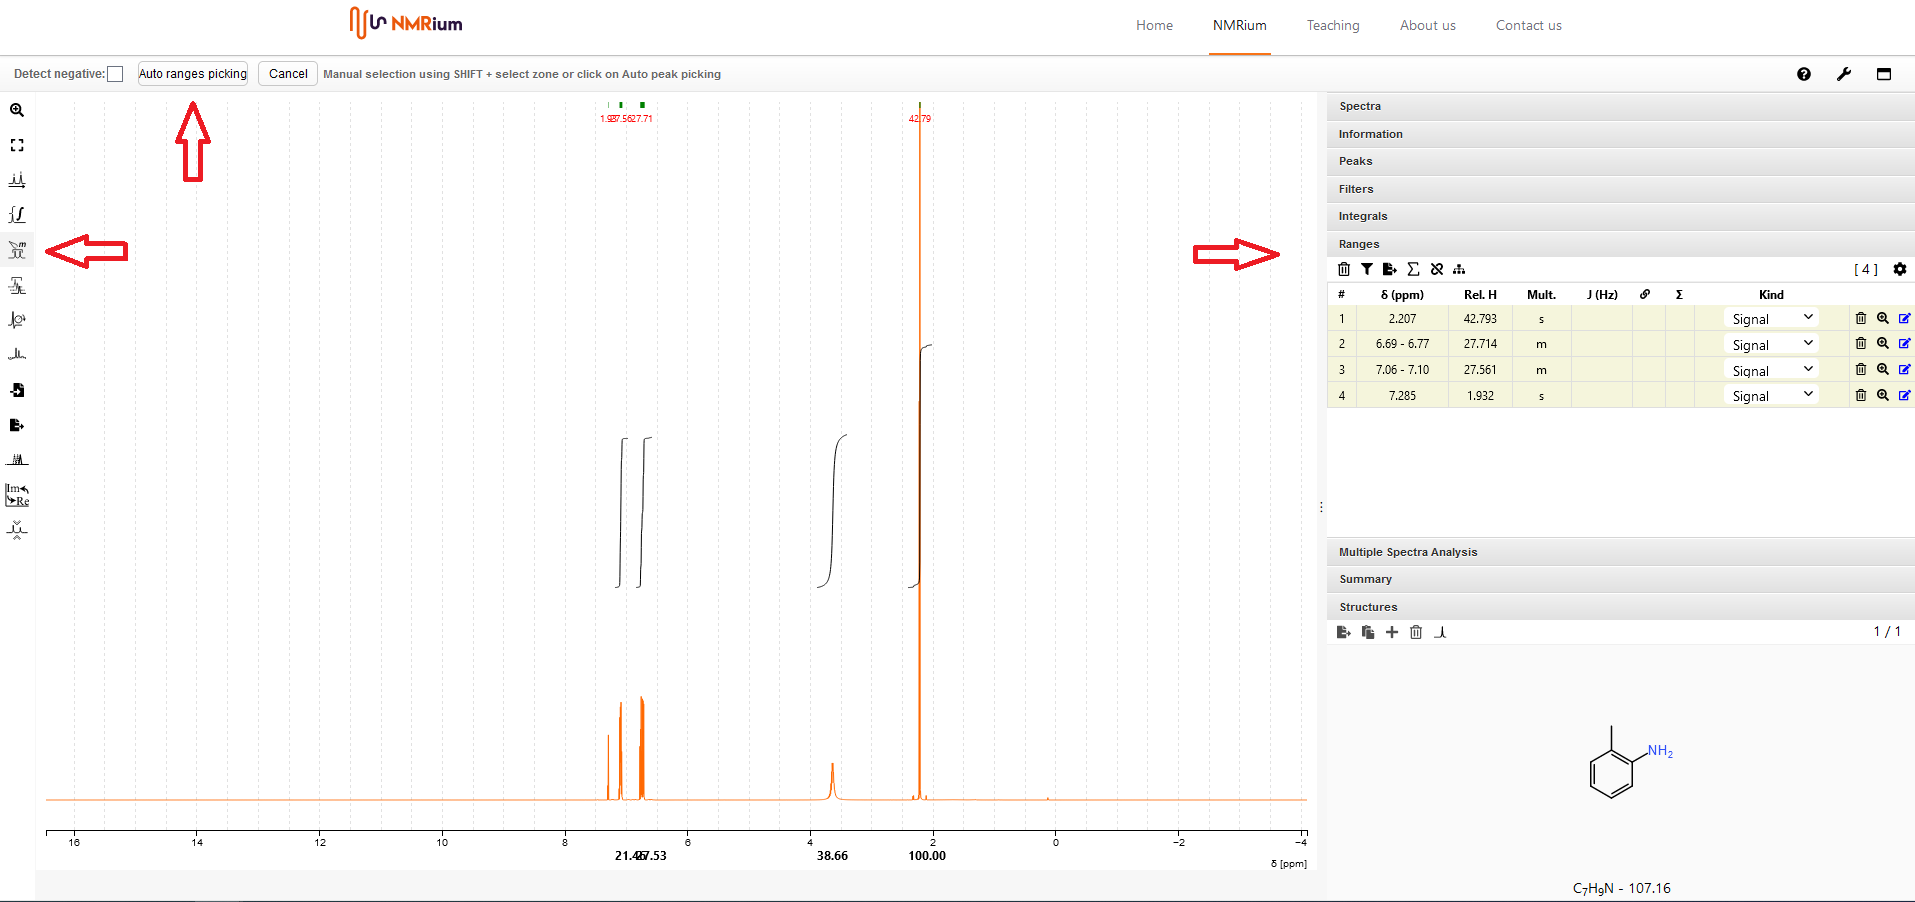Open the Contact us page
The image size is (1915, 902).
click(x=1529, y=25)
